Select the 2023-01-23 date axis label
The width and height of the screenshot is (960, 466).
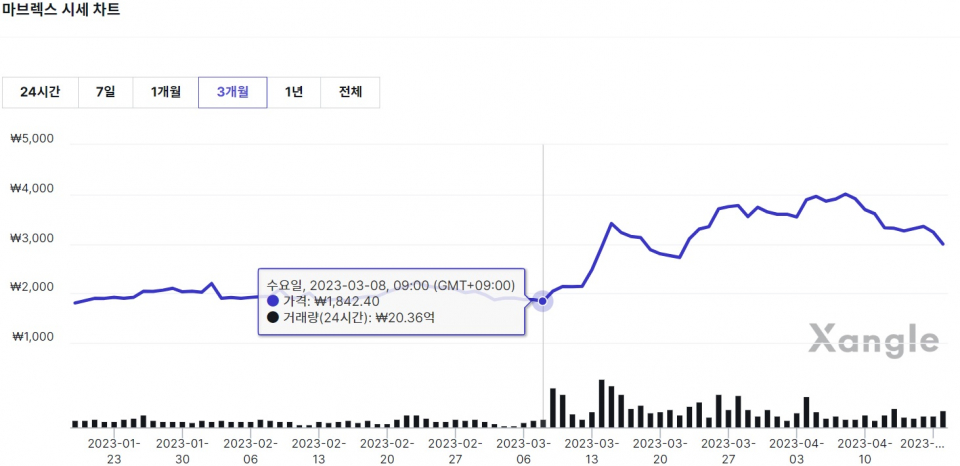[x=114, y=450]
